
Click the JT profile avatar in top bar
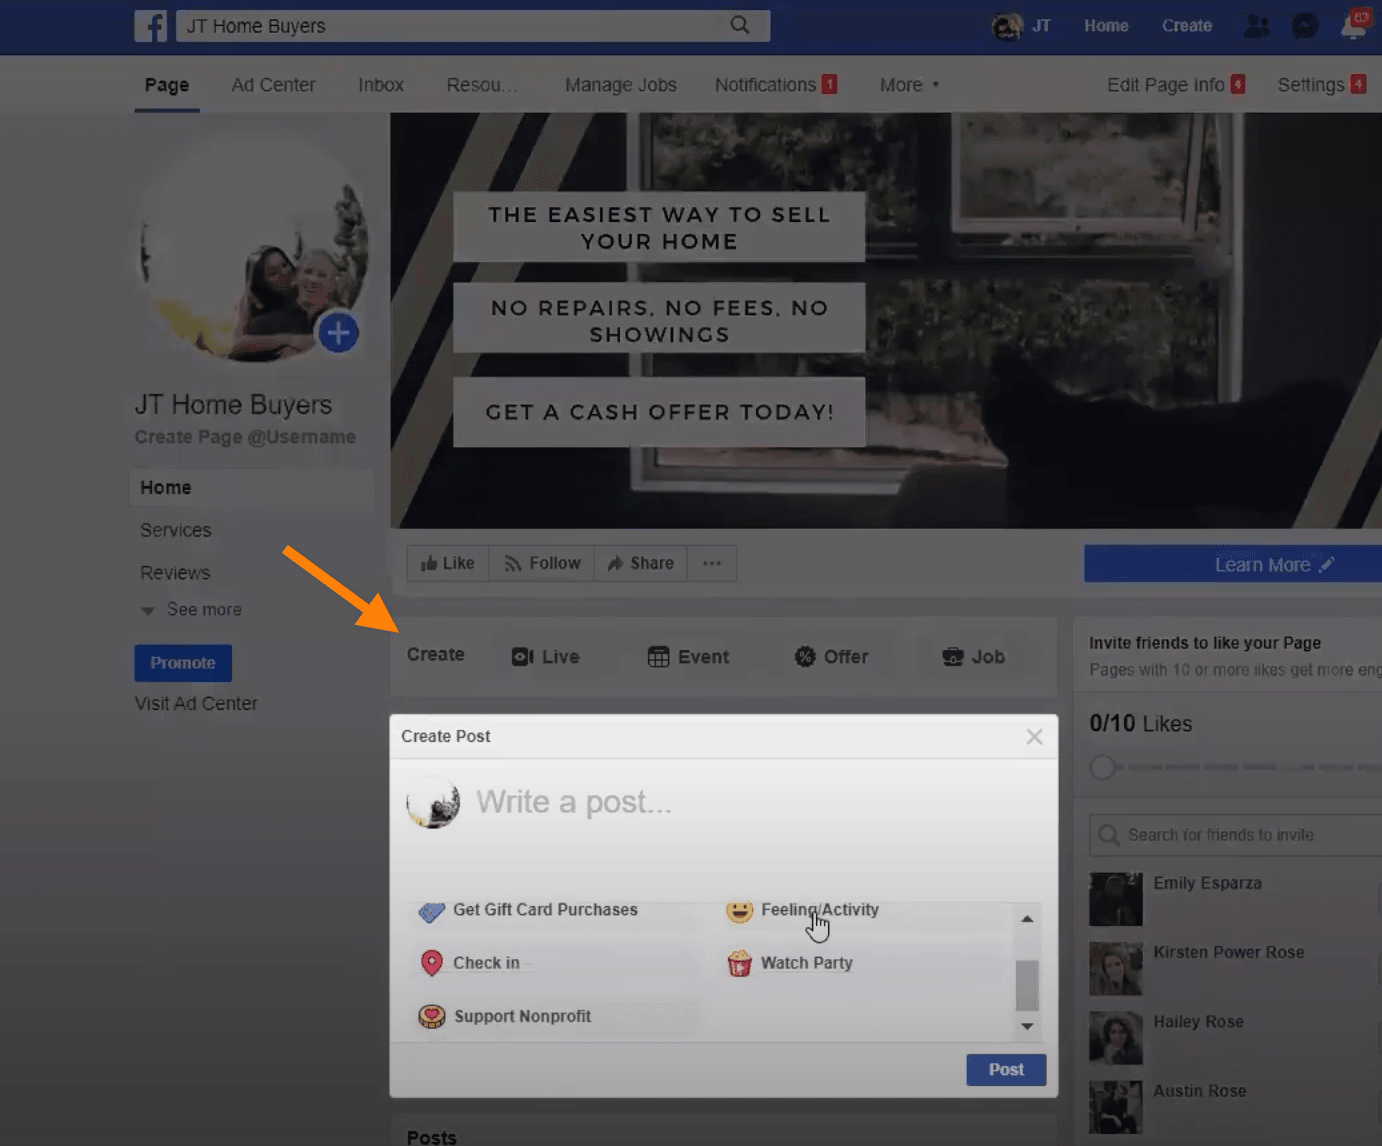coord(1007,26)
